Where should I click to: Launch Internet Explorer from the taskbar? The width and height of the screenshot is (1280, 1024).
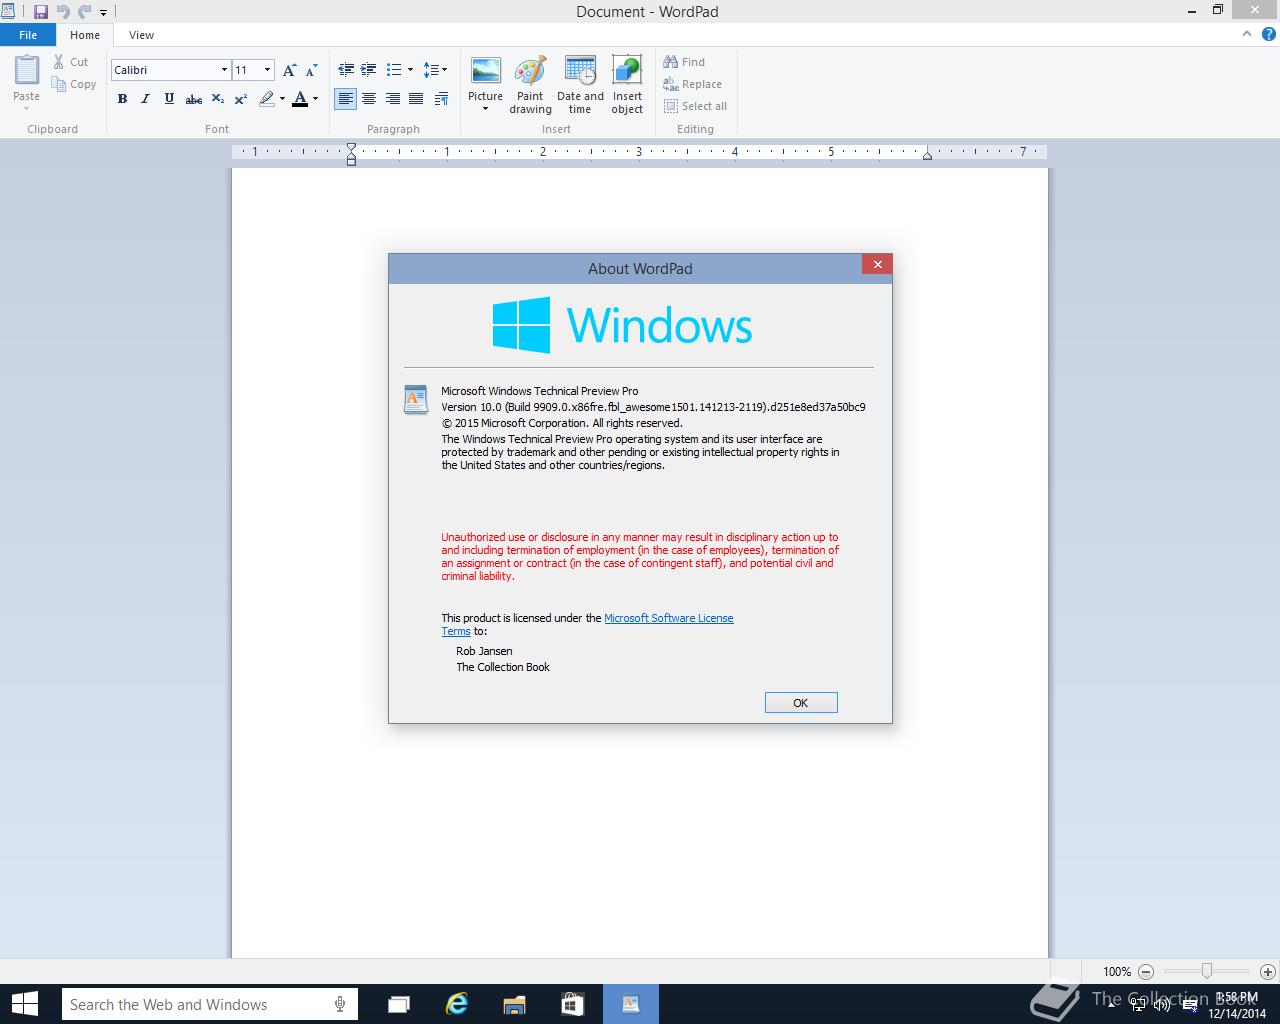(457, 1004)
